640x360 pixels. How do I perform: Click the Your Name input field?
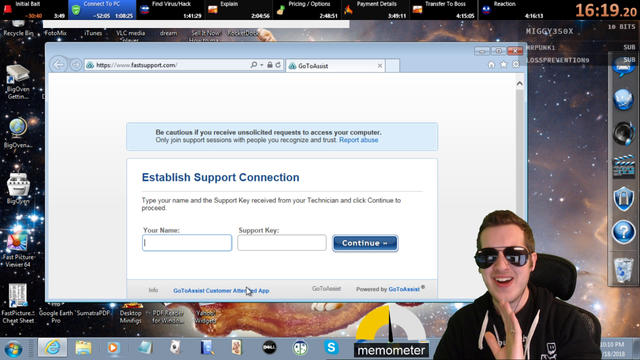click(187, 242)
